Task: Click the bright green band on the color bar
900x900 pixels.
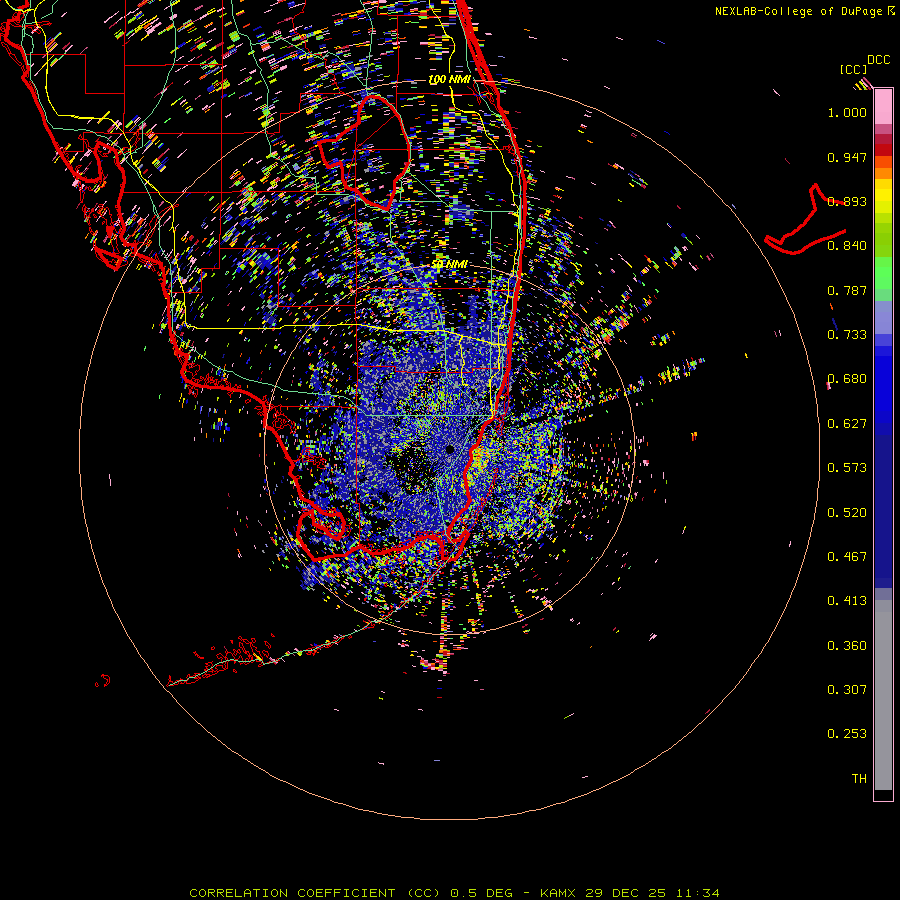Action: pyautogui.click(x=883, y=273)
